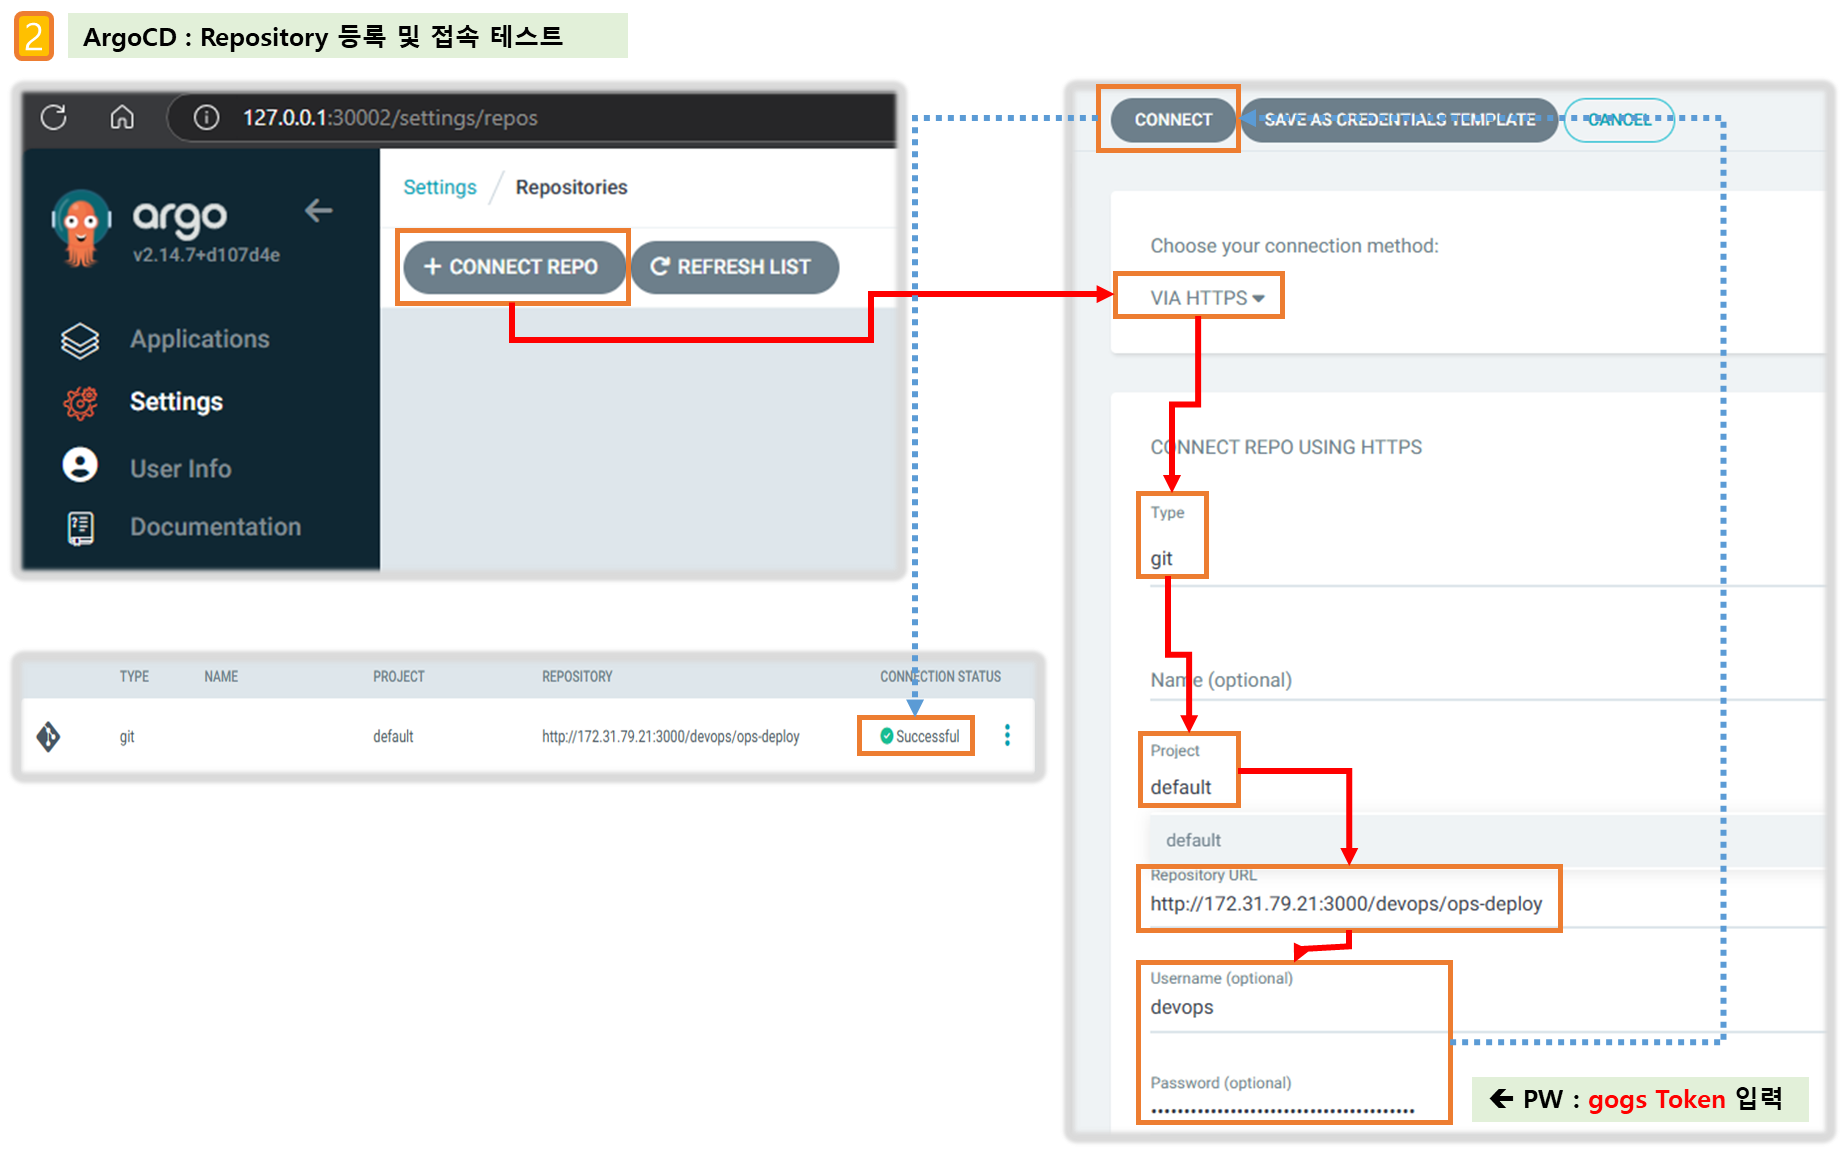Collapse the sidebar with the back arrow

(x=318, y=211)
